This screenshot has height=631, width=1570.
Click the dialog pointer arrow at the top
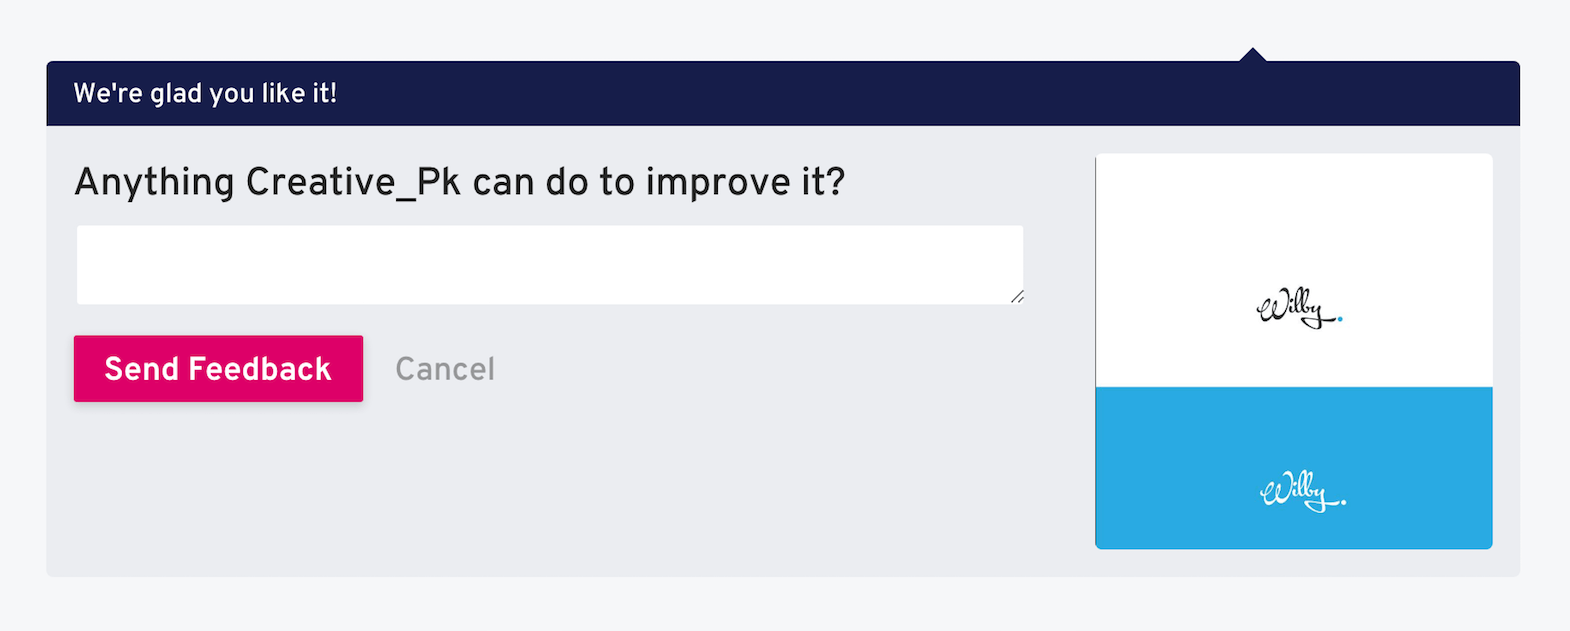(1253, 52)
